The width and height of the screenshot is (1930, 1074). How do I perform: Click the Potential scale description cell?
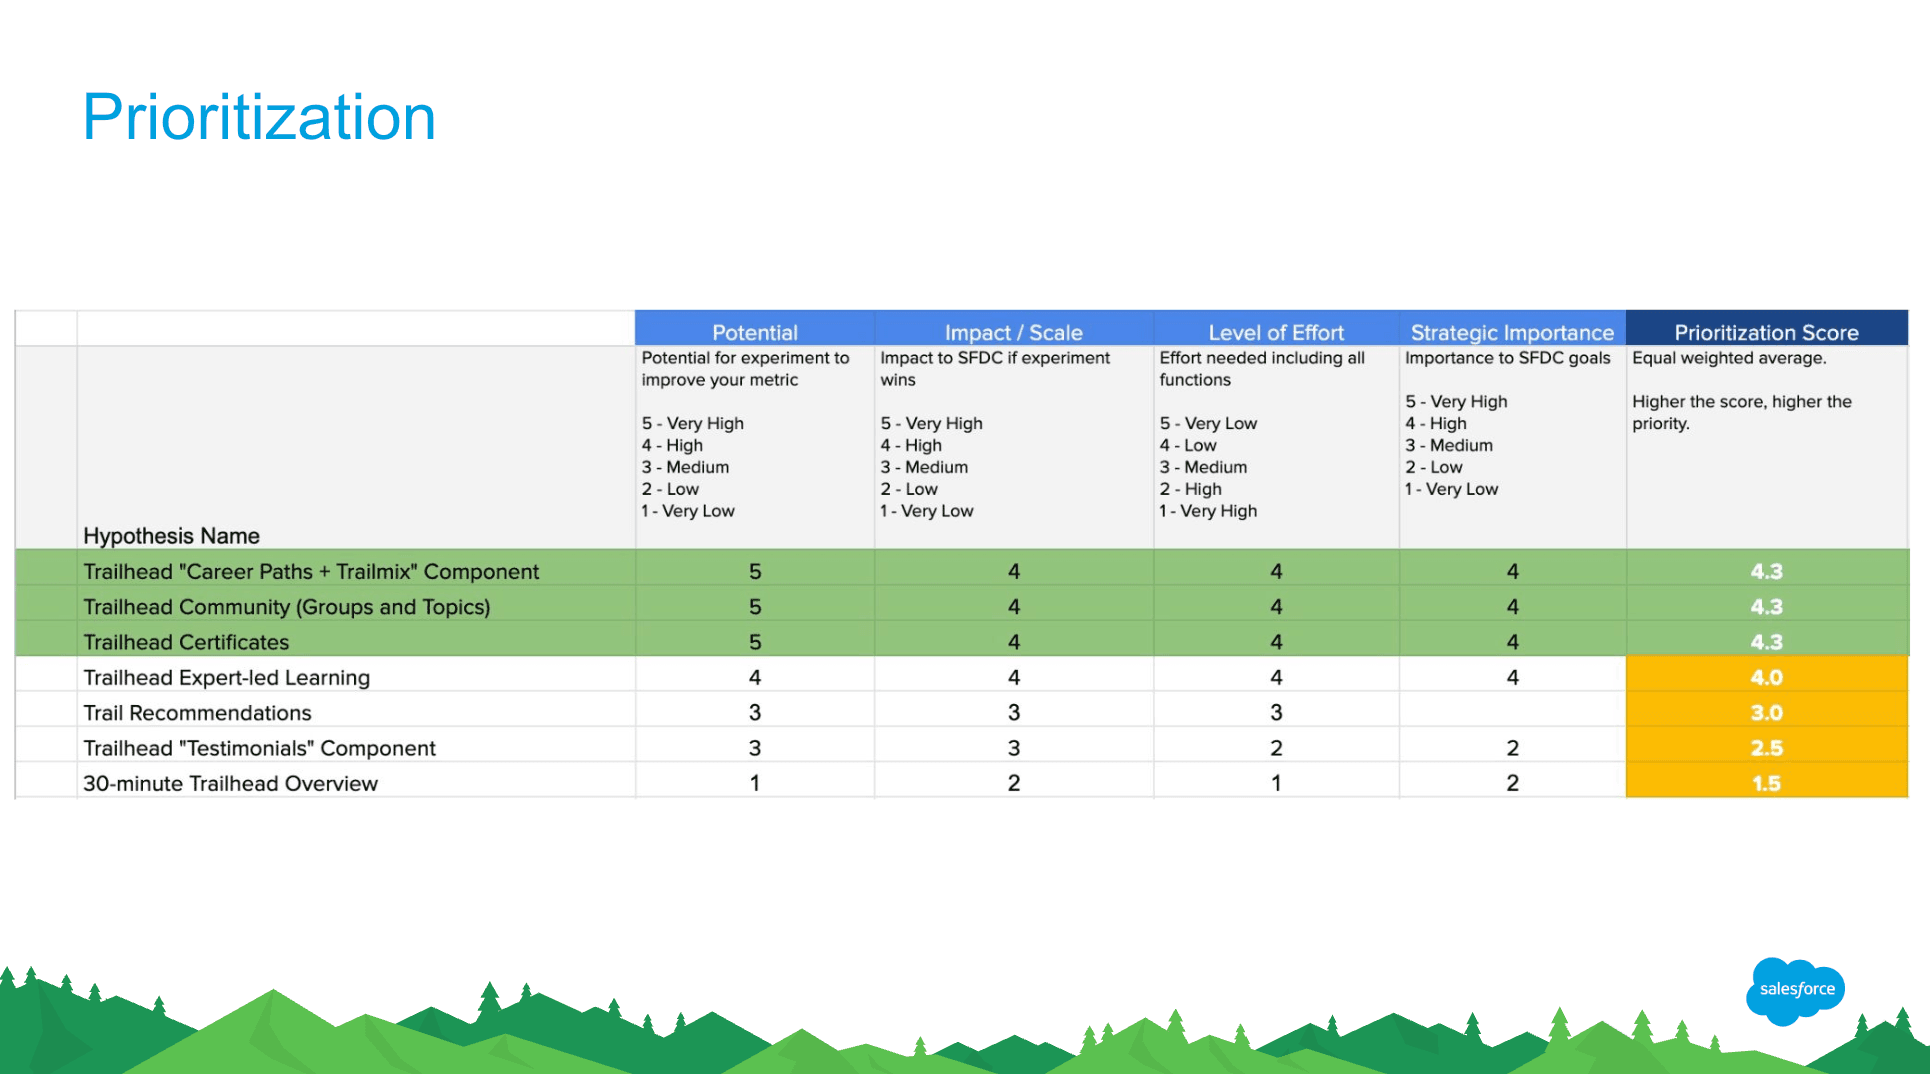point(755,447)
